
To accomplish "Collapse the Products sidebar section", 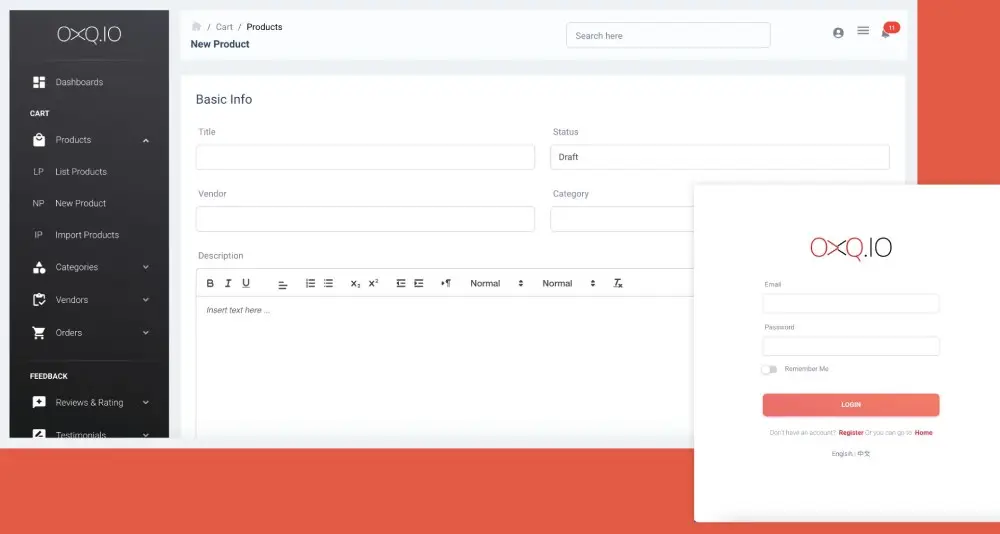I will coord(146,140).
